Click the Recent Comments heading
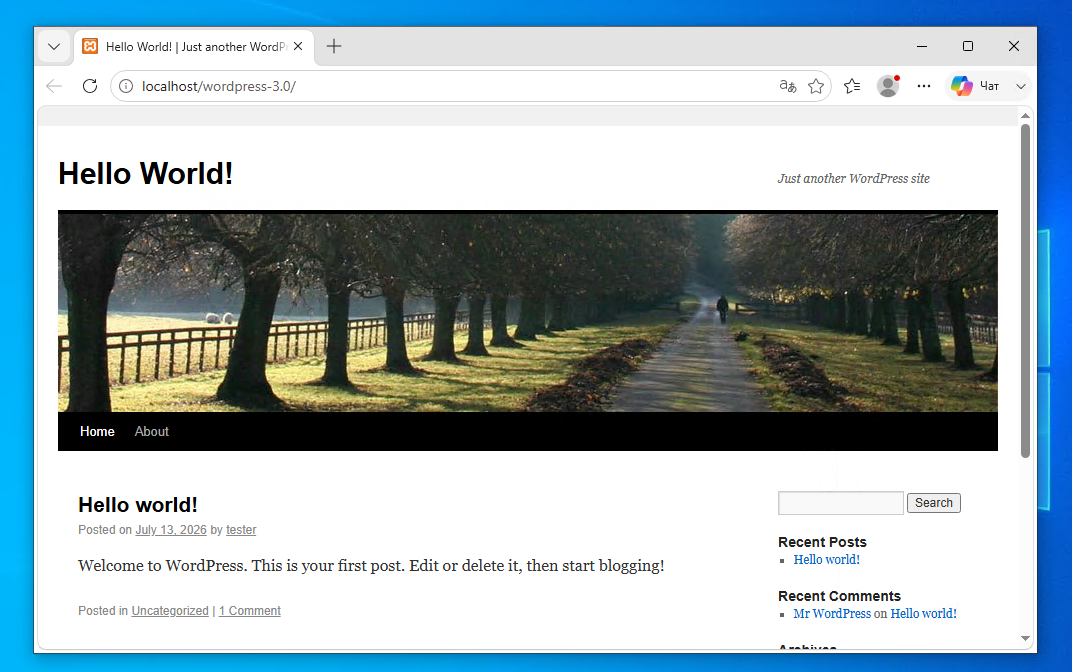1072x672 pixels. pyautogui.click(x=840, y=596)
